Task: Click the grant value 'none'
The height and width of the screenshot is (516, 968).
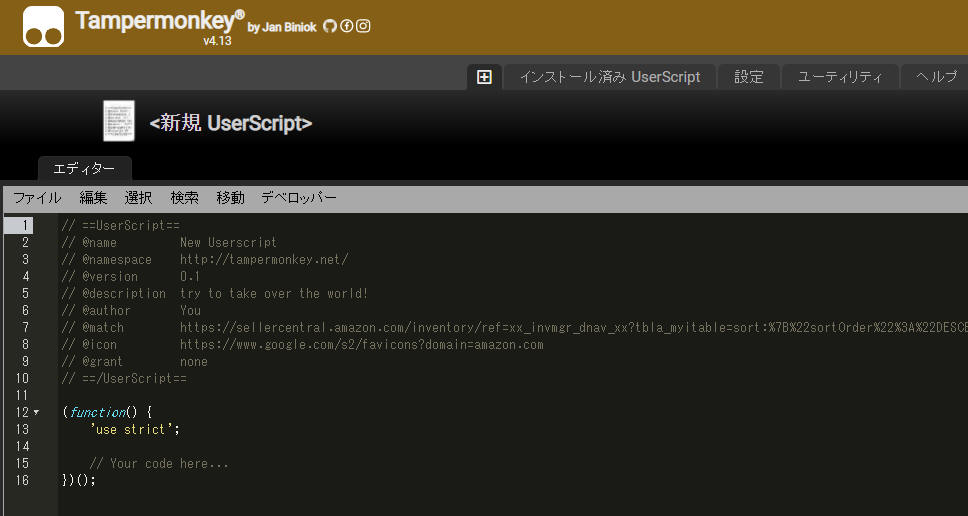Action: pos(194,362)
